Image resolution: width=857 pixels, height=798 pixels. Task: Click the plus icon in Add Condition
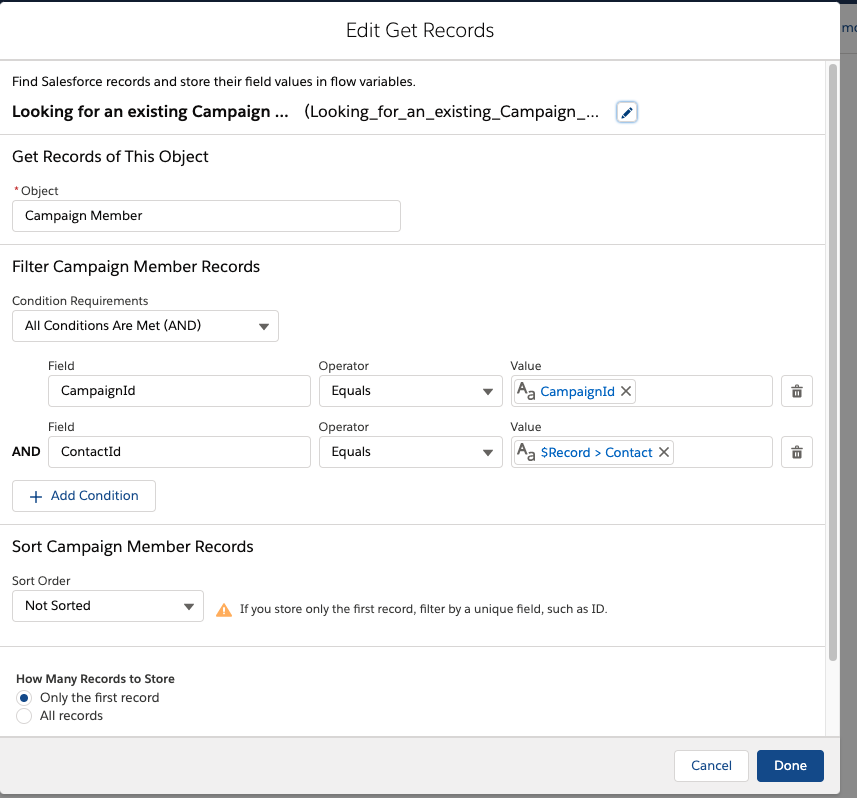pos(36,497)
